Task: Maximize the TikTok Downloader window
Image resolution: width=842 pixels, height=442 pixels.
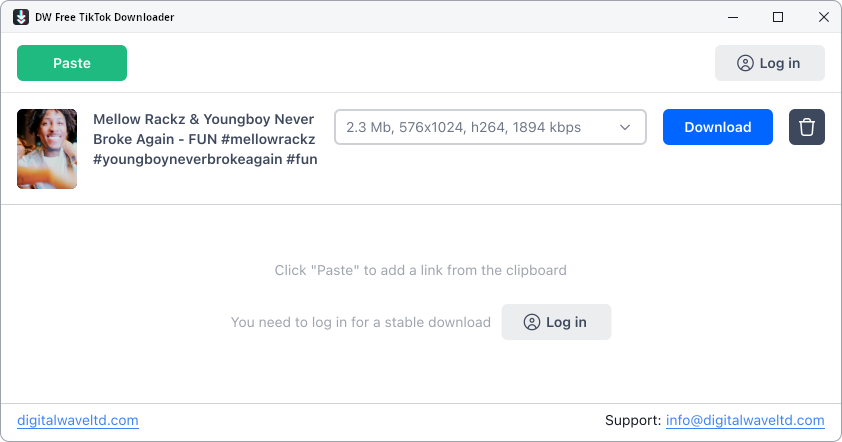Action: pyautogui.click(x=778, y=17)
